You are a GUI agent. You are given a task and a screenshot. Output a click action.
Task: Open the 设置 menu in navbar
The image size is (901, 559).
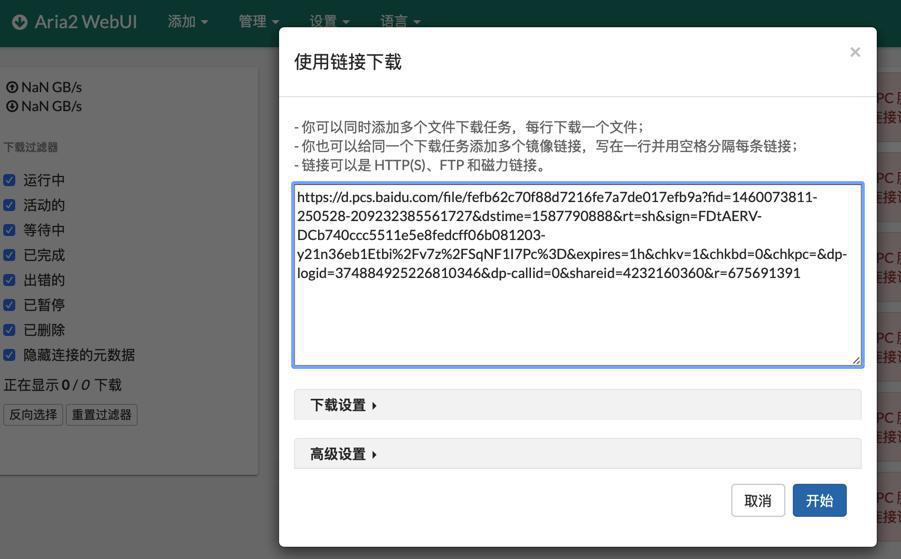(x=329, y=22)
